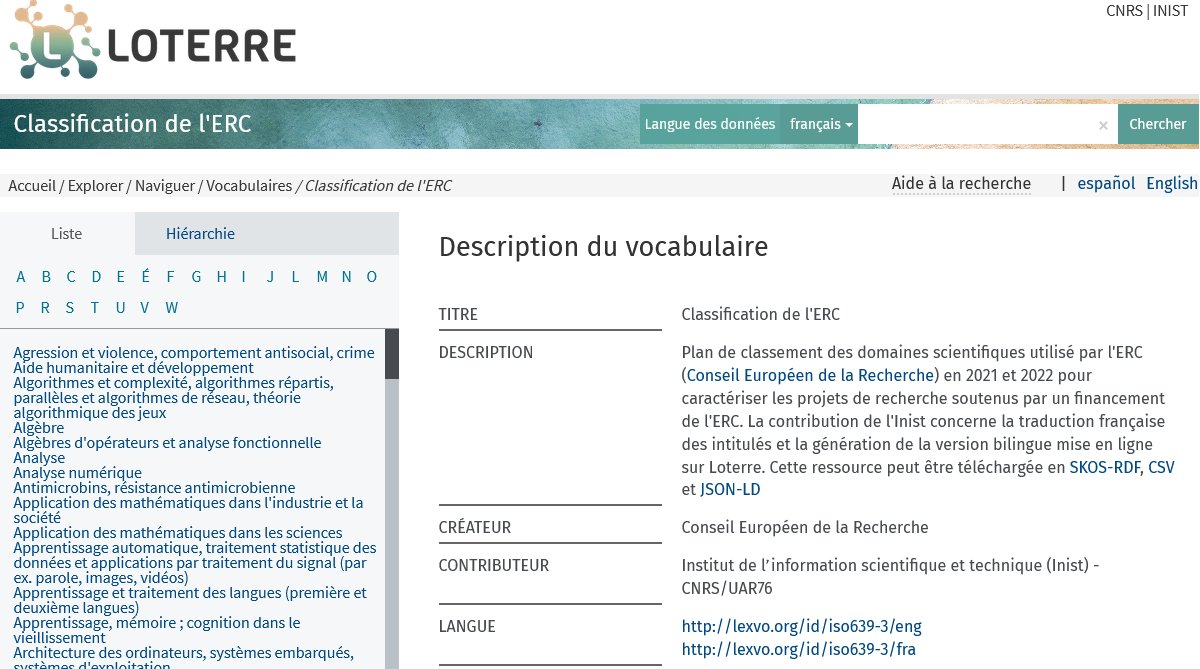Open the Accueil breadcrumb link
Image resolution: width=1200 pixels, height=669 pixels.
click(32, 185)
